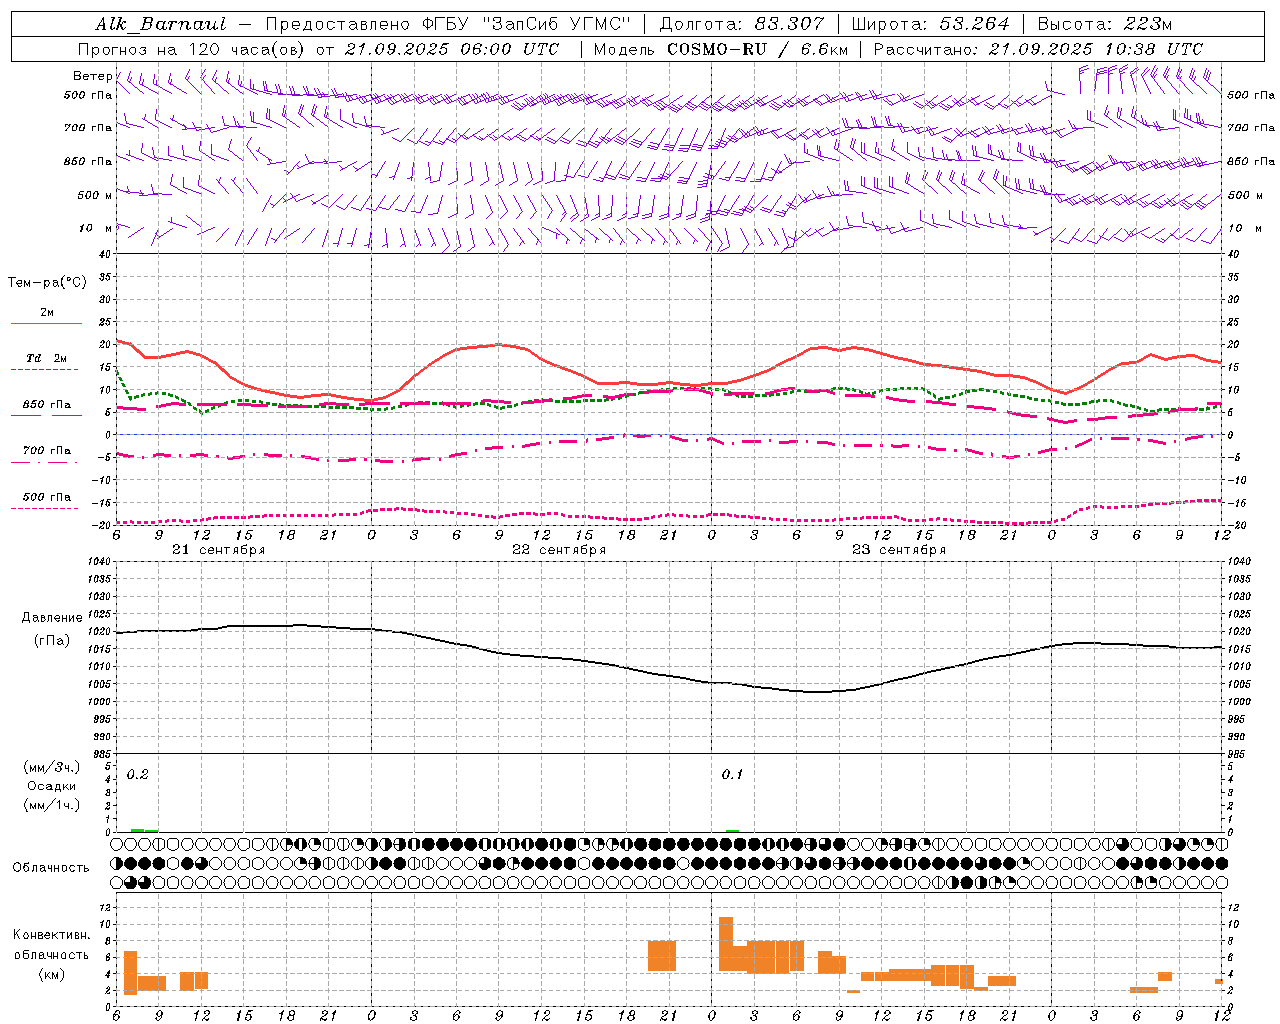Click the Высота: 223м value
The height and width of the screenshot is (1024, 1280).
(x=1105, y=24)
